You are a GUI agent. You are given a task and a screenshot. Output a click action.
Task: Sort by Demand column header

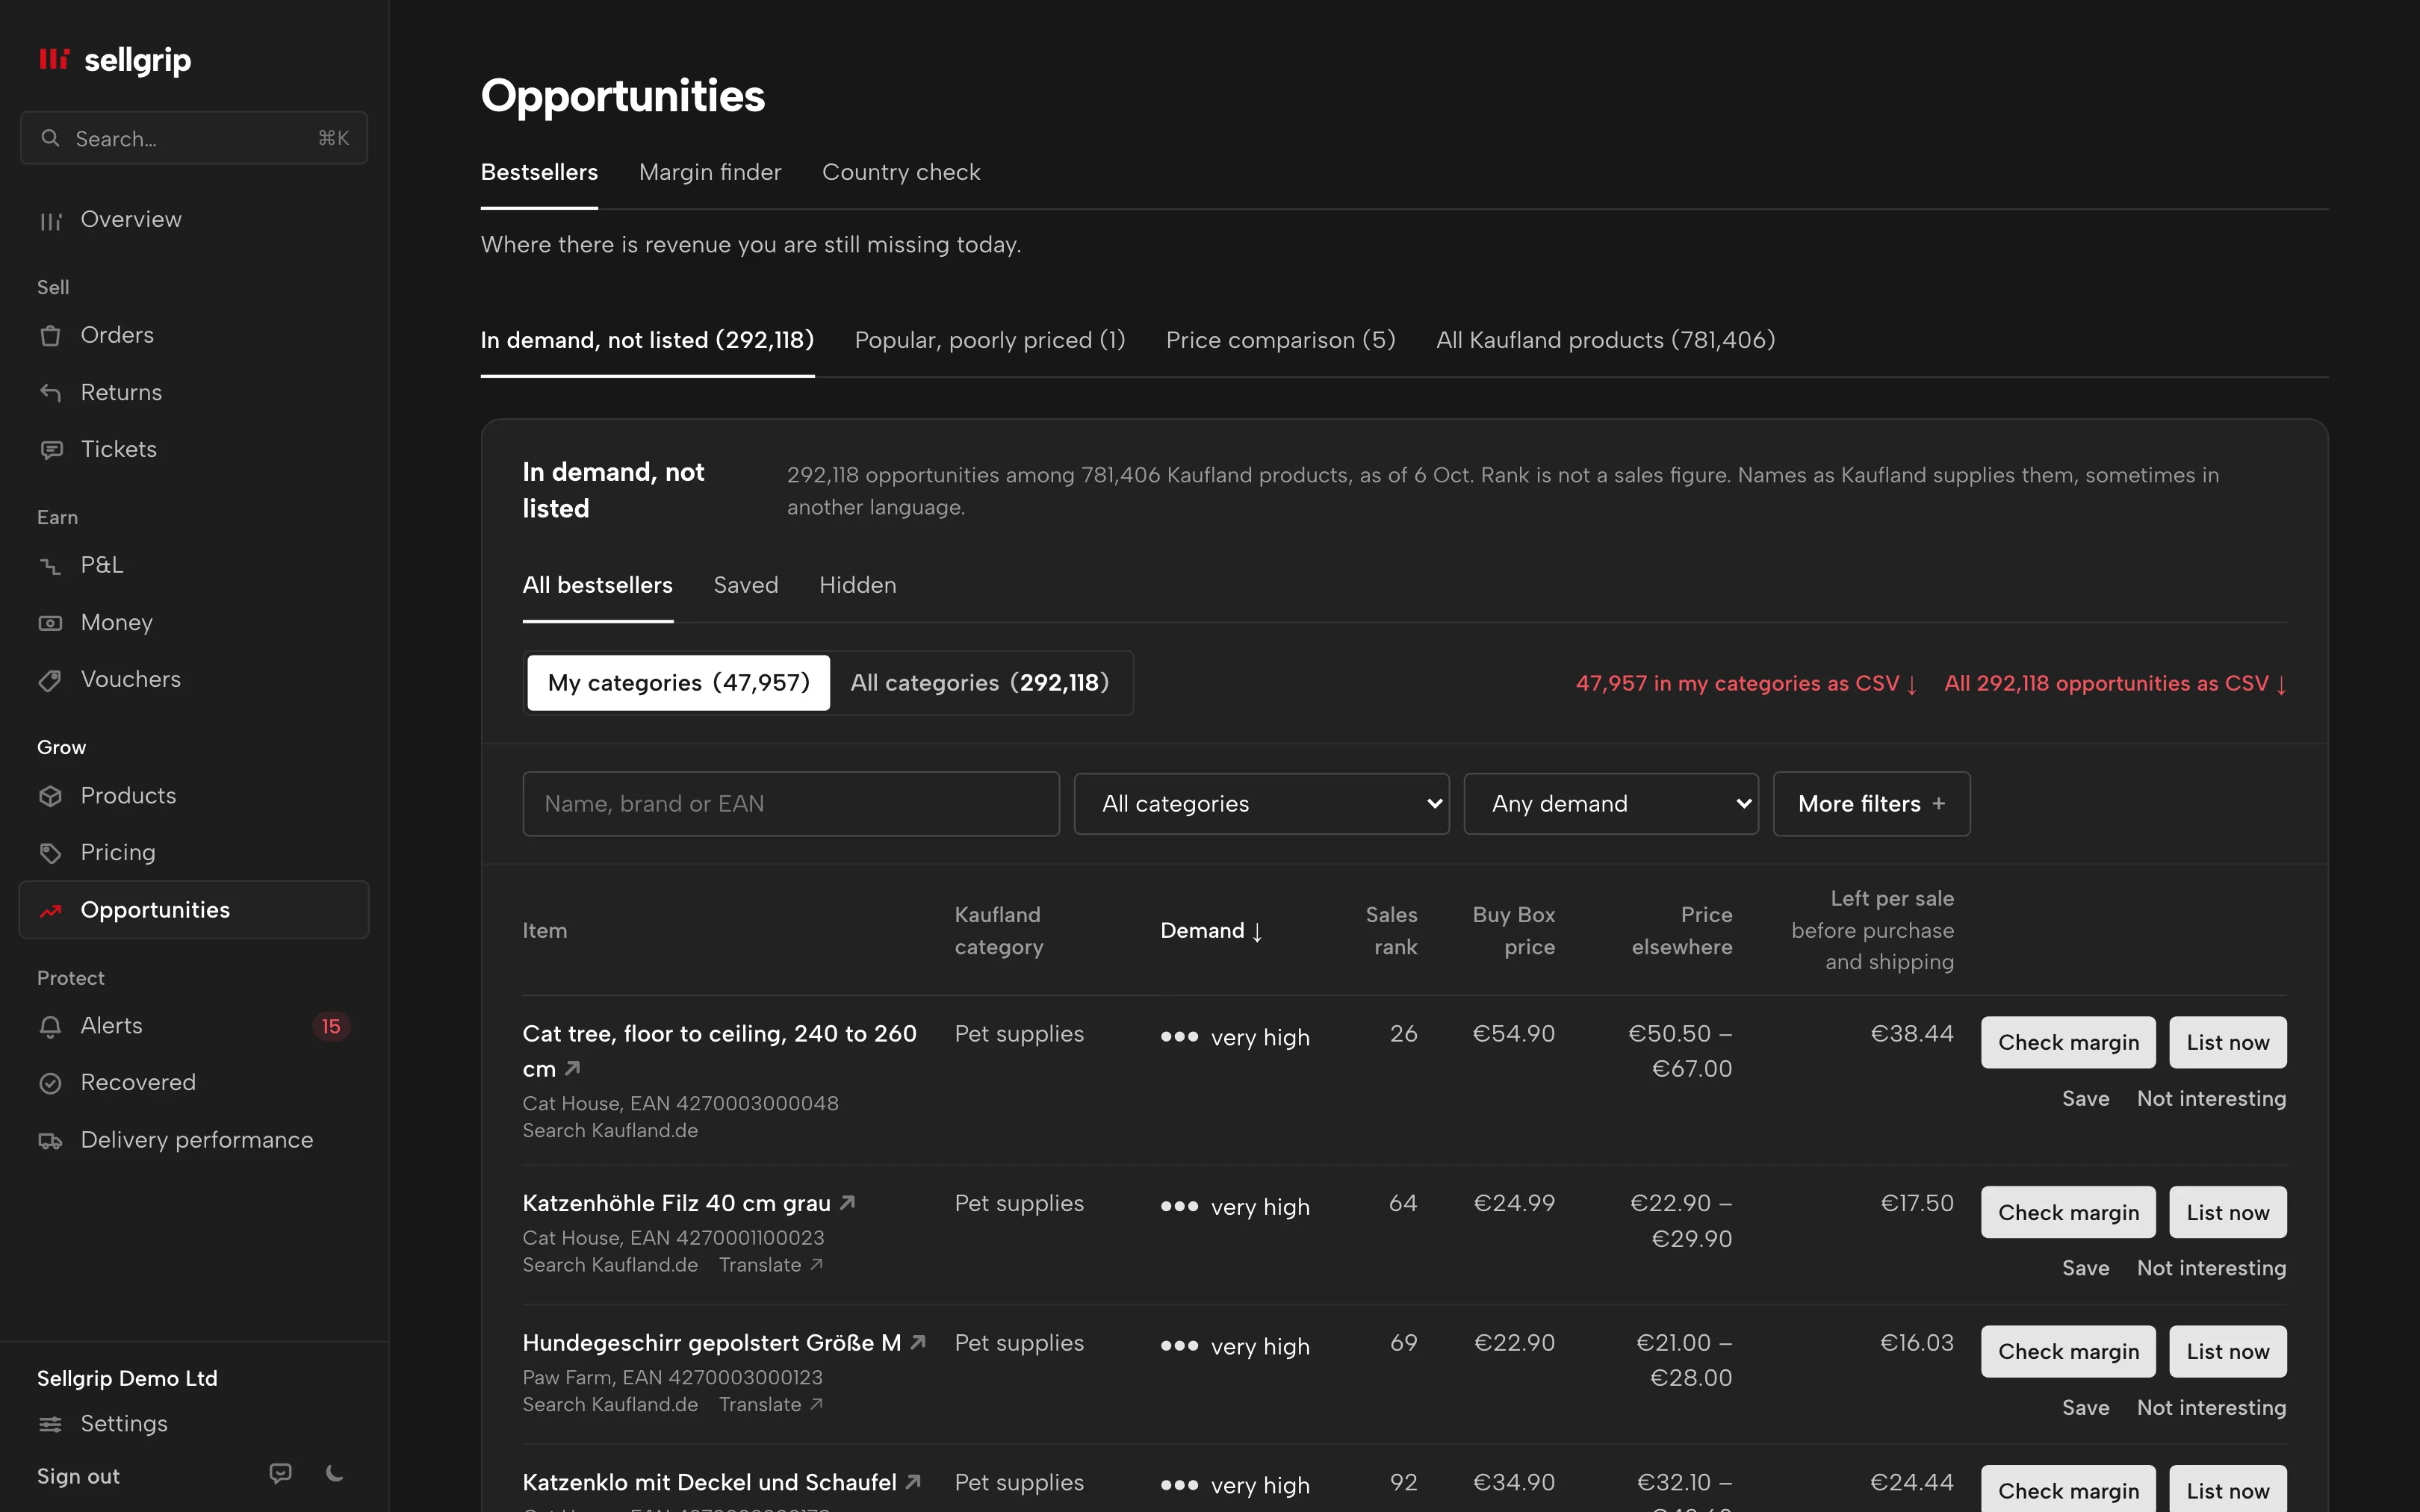point(1212,931)
